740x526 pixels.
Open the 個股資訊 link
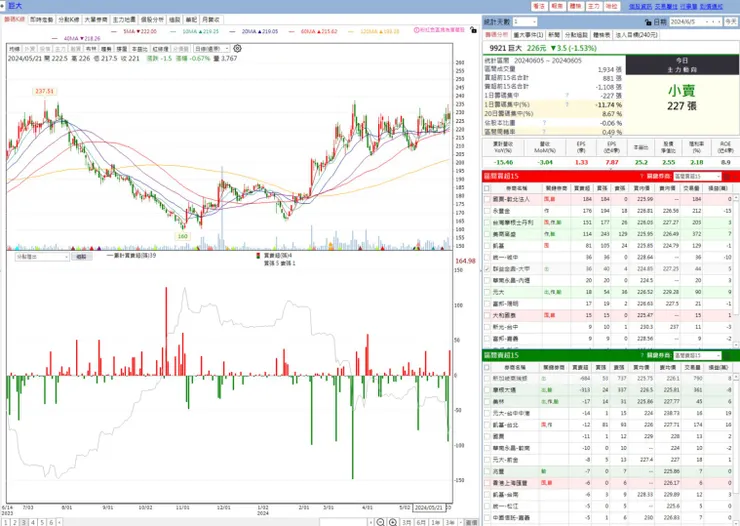(x=640, y=6)
